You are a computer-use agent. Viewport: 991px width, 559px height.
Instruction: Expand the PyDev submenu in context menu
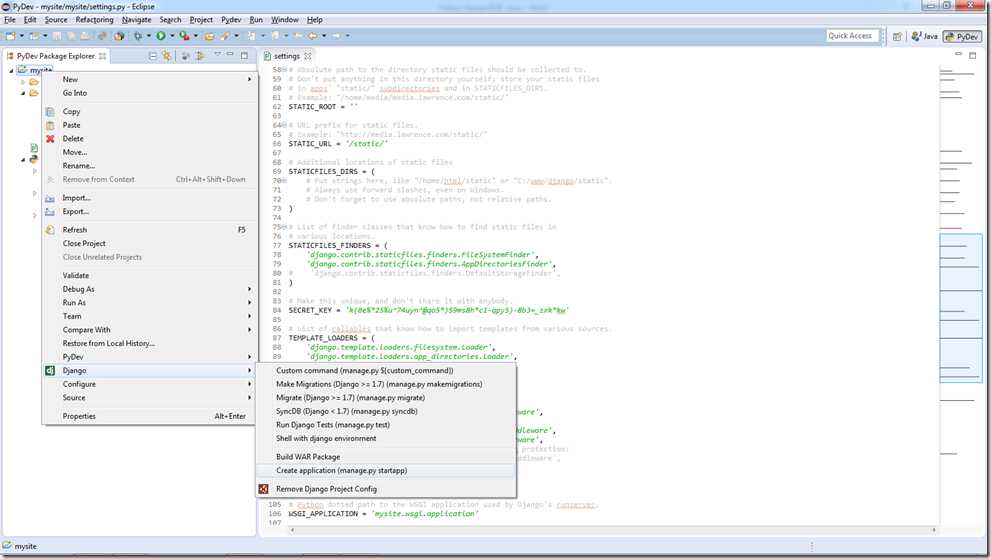(150, 357)
